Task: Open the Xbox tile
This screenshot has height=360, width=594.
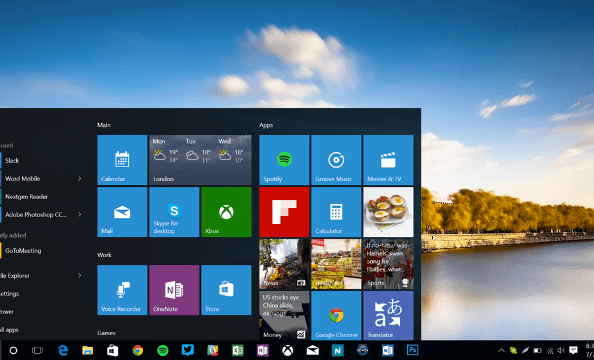Action: pos(226,212)
